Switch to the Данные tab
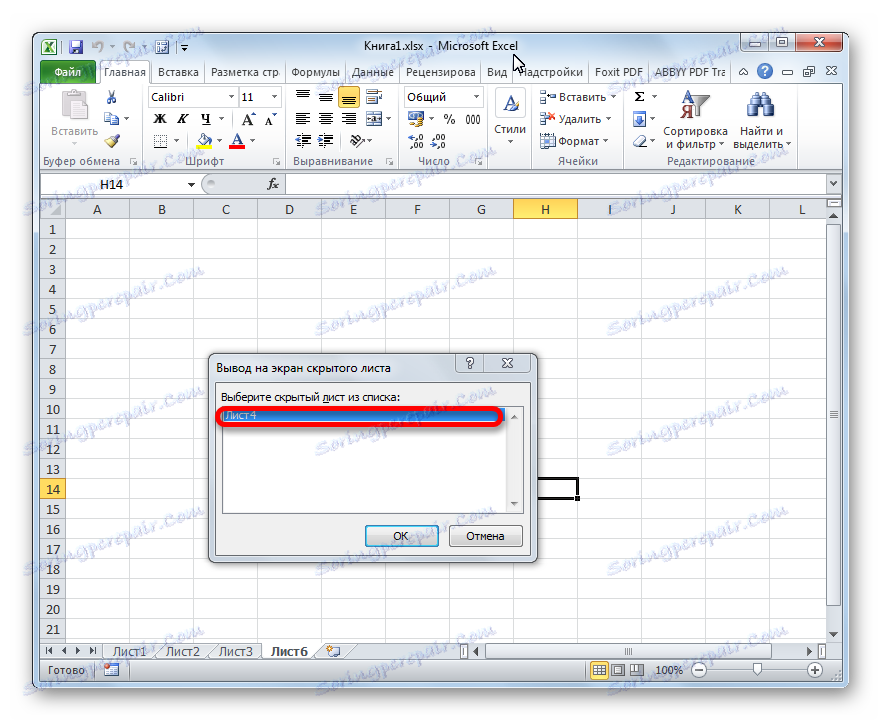This screenshot has height=721, width=882. pyautogui.click(x=372, y=72)
